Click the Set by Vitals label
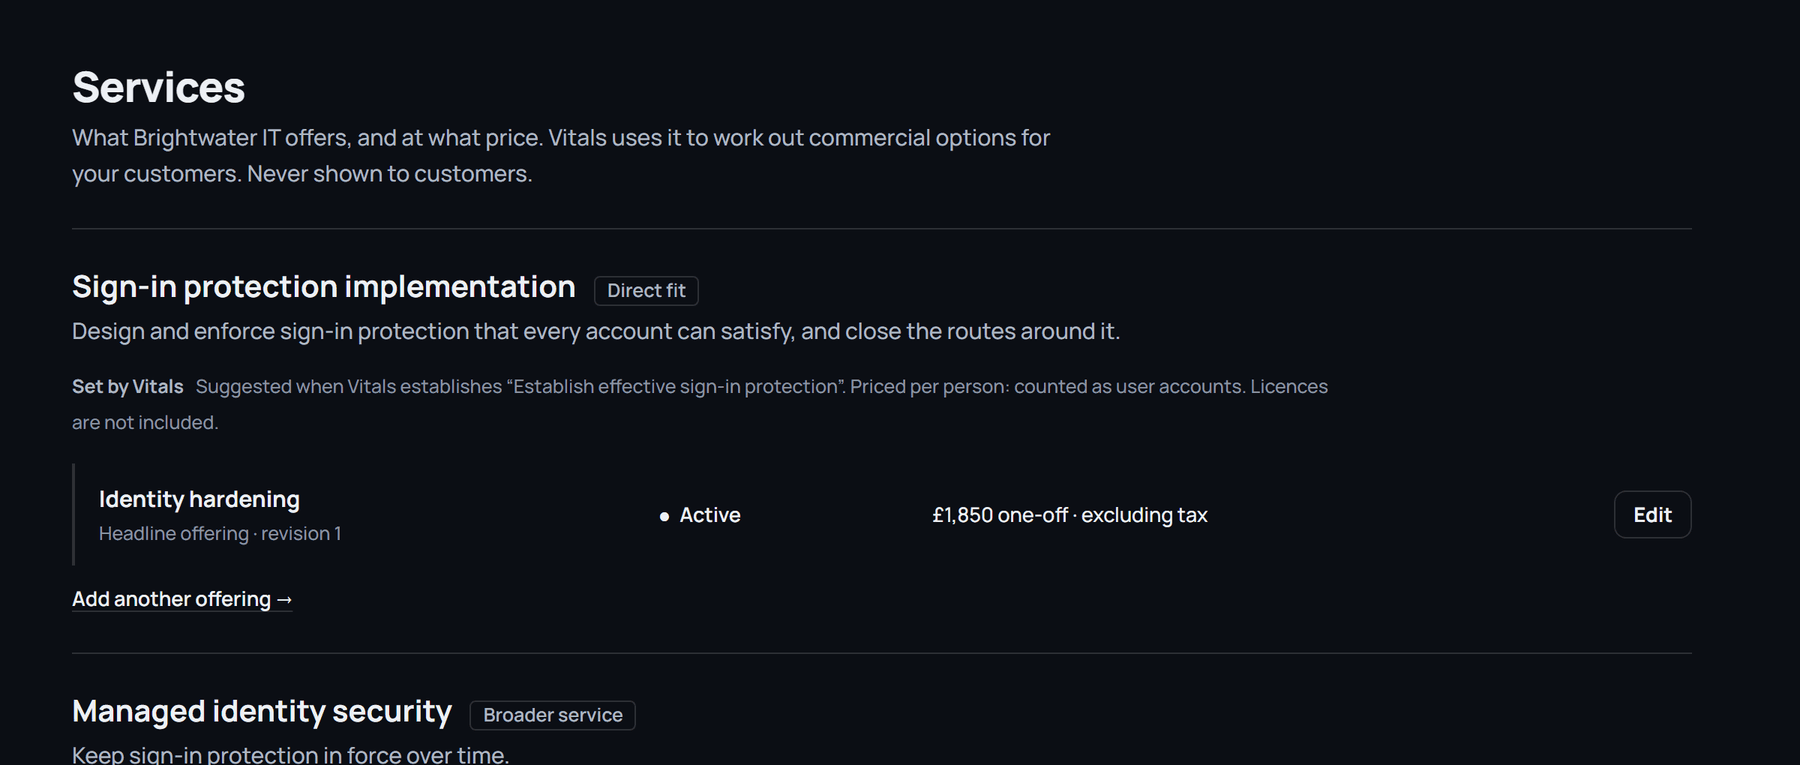The image size is (1800, 765). (x=128, y=387)
